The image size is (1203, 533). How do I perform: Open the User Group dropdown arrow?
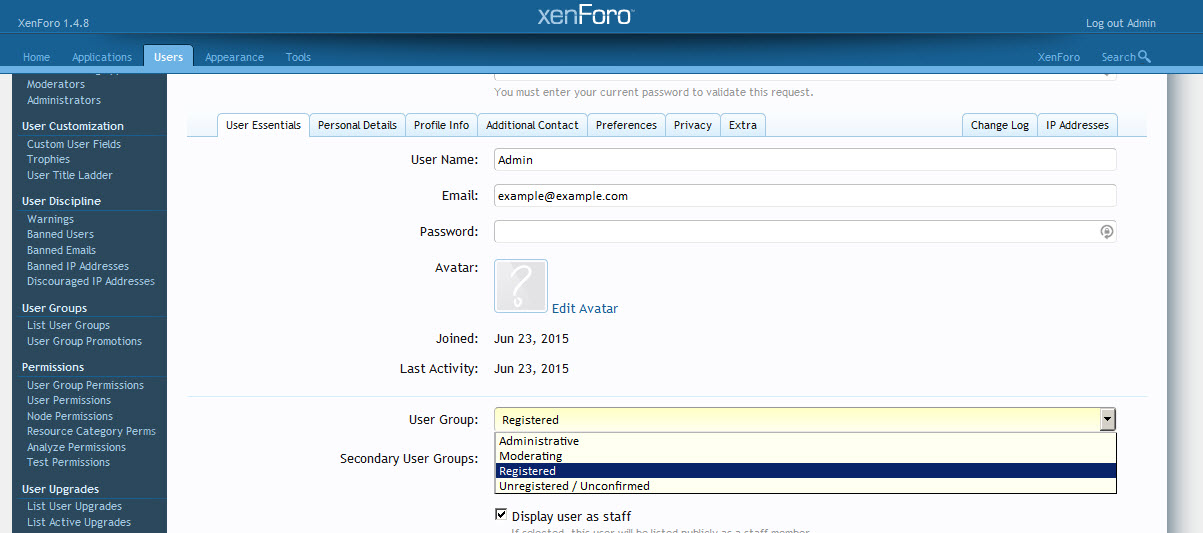tap(1107, 420)
